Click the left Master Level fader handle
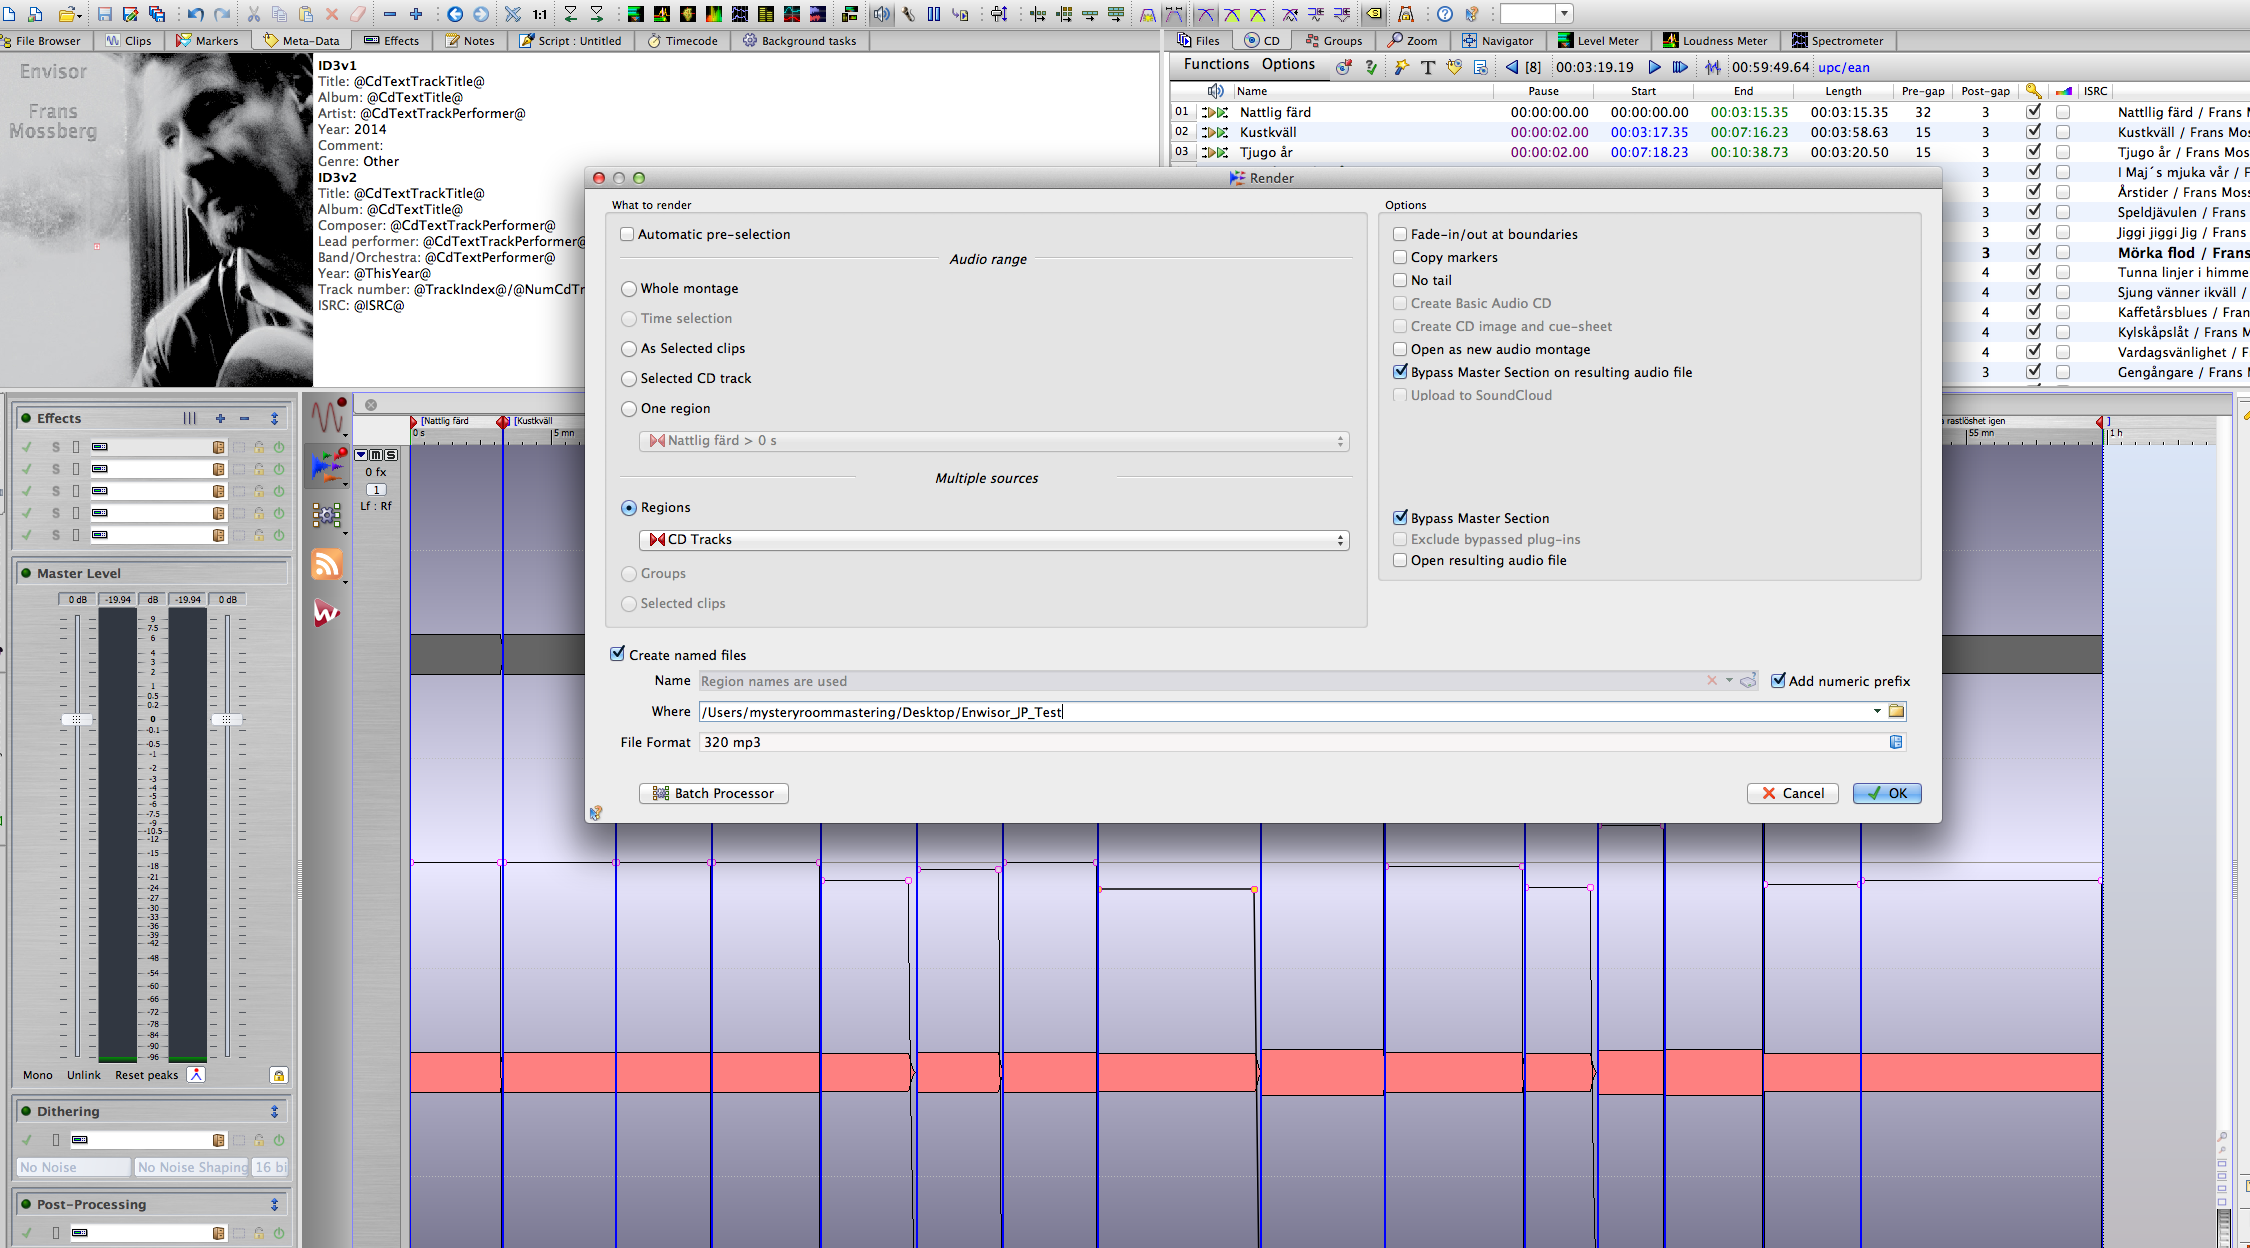This screenshot has height=1248, width=2250. tap(76, 720)
